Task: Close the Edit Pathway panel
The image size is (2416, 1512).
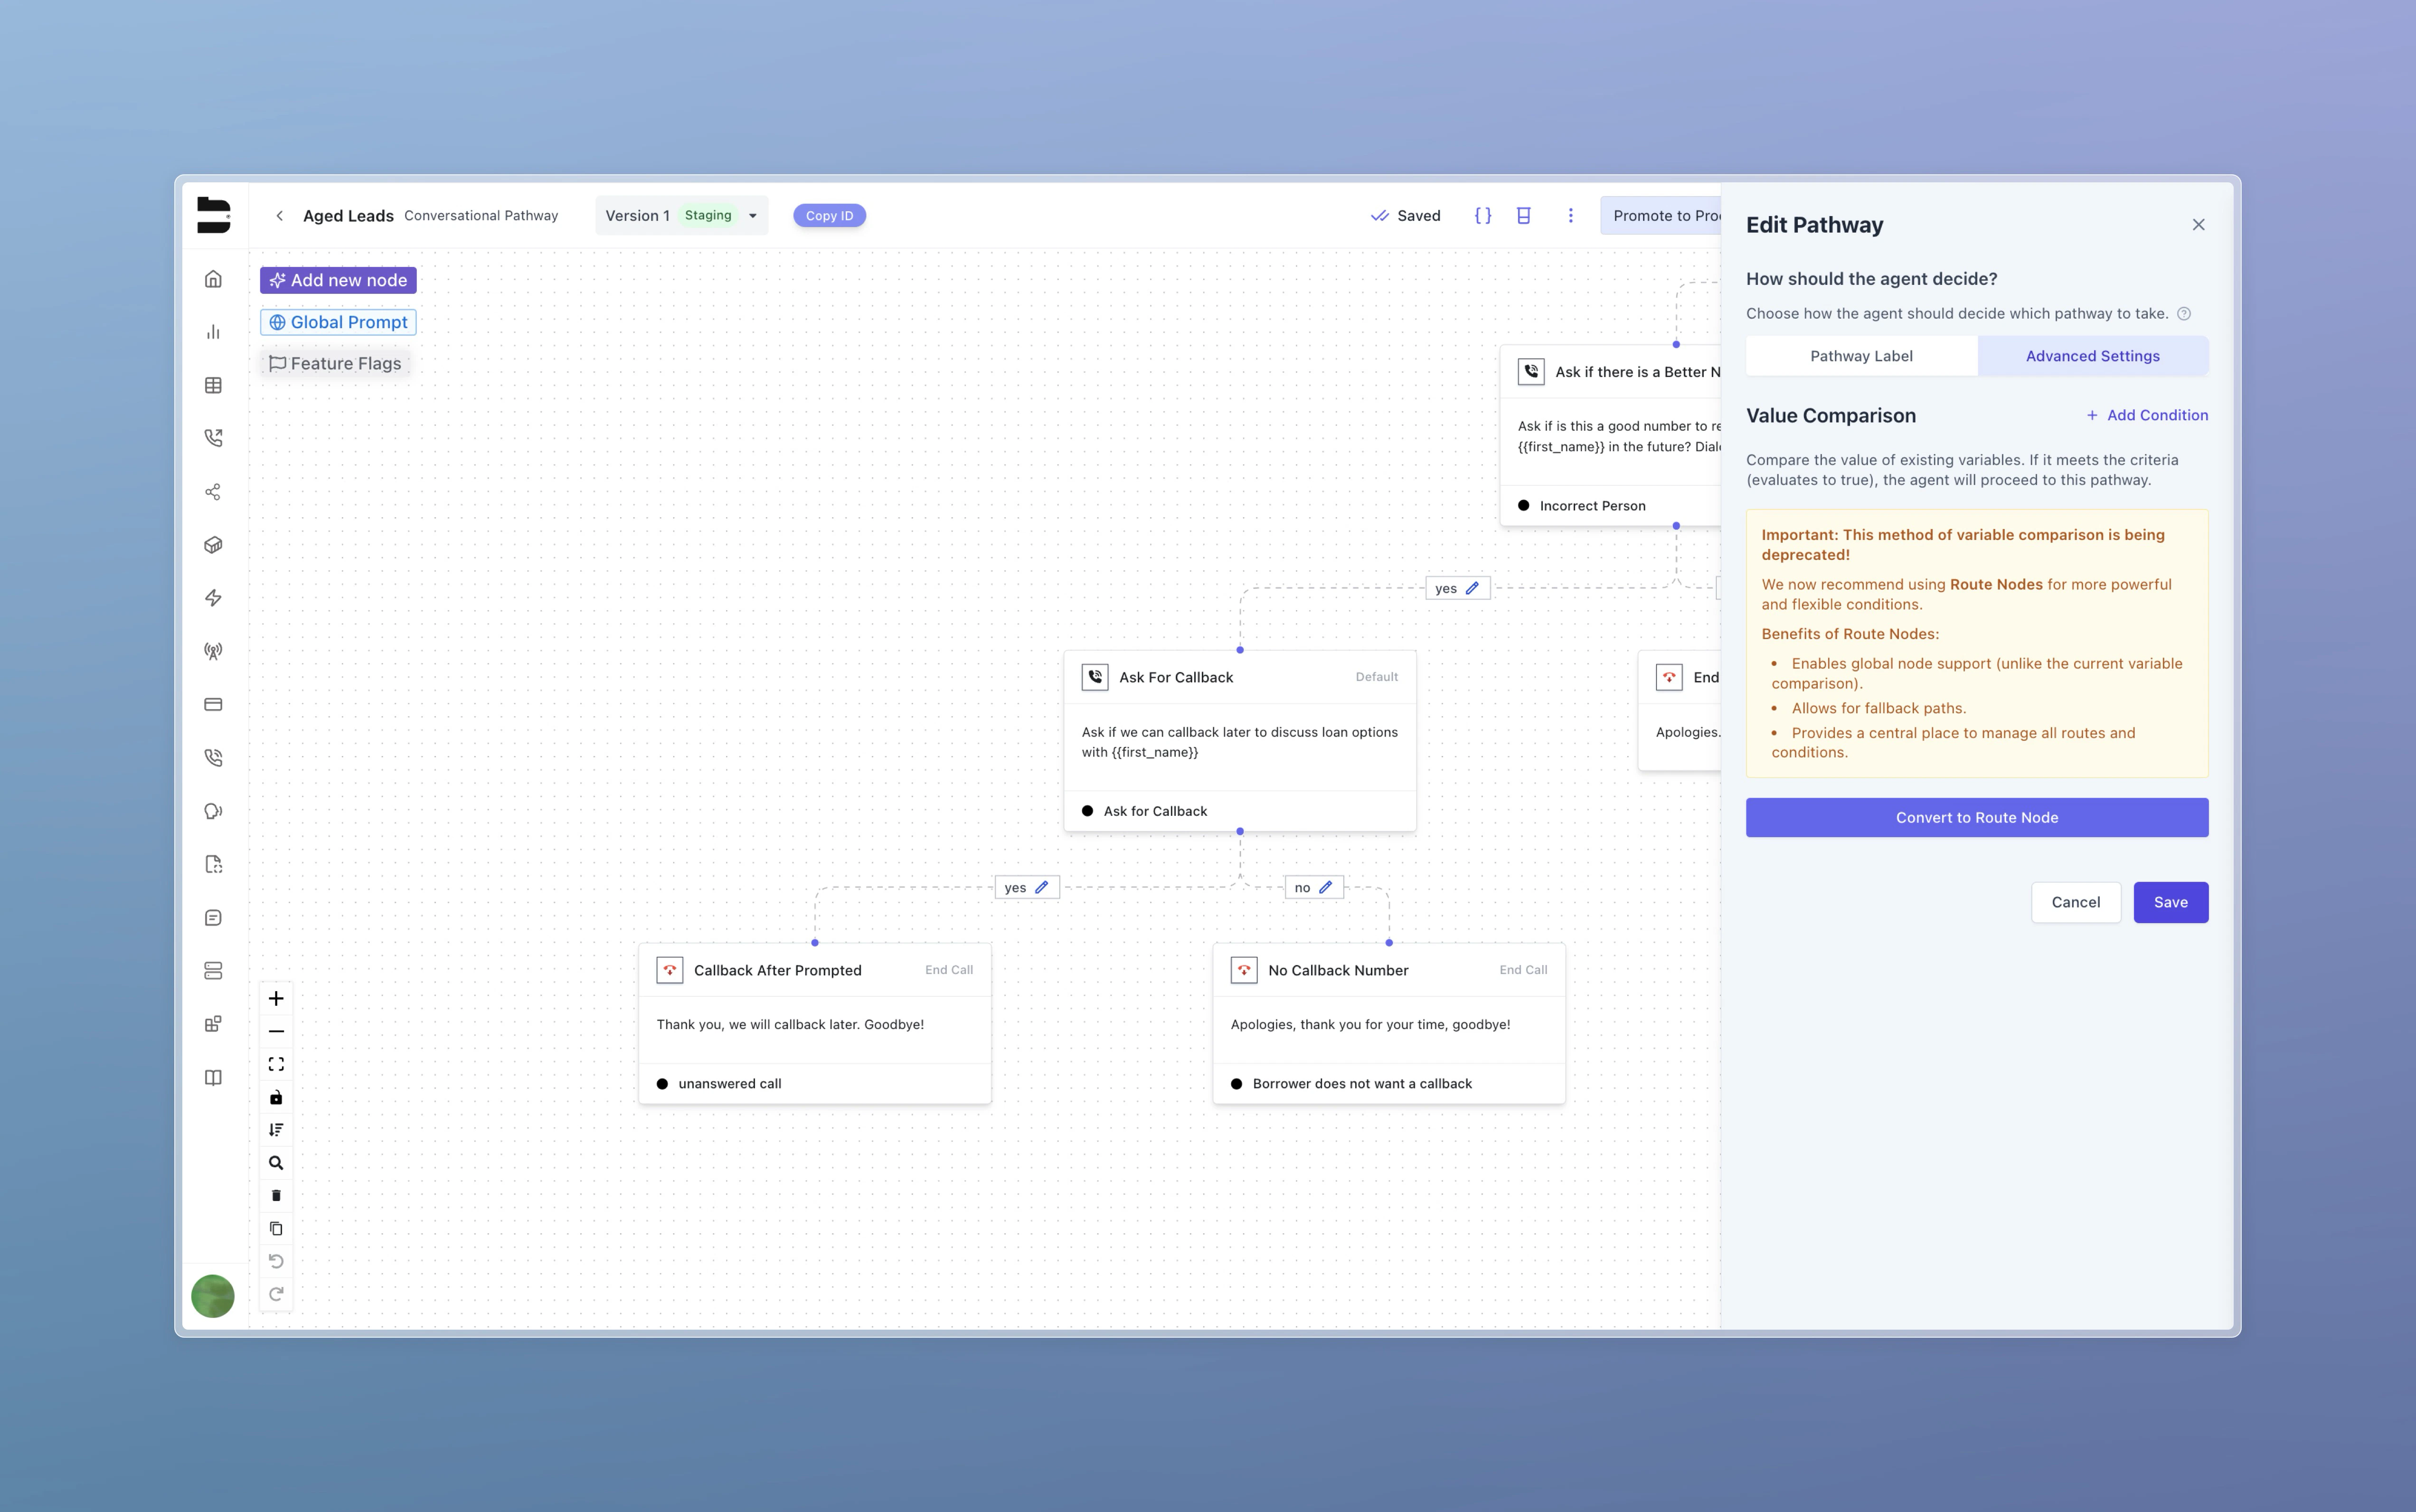Action: [x=2198, y=225]
